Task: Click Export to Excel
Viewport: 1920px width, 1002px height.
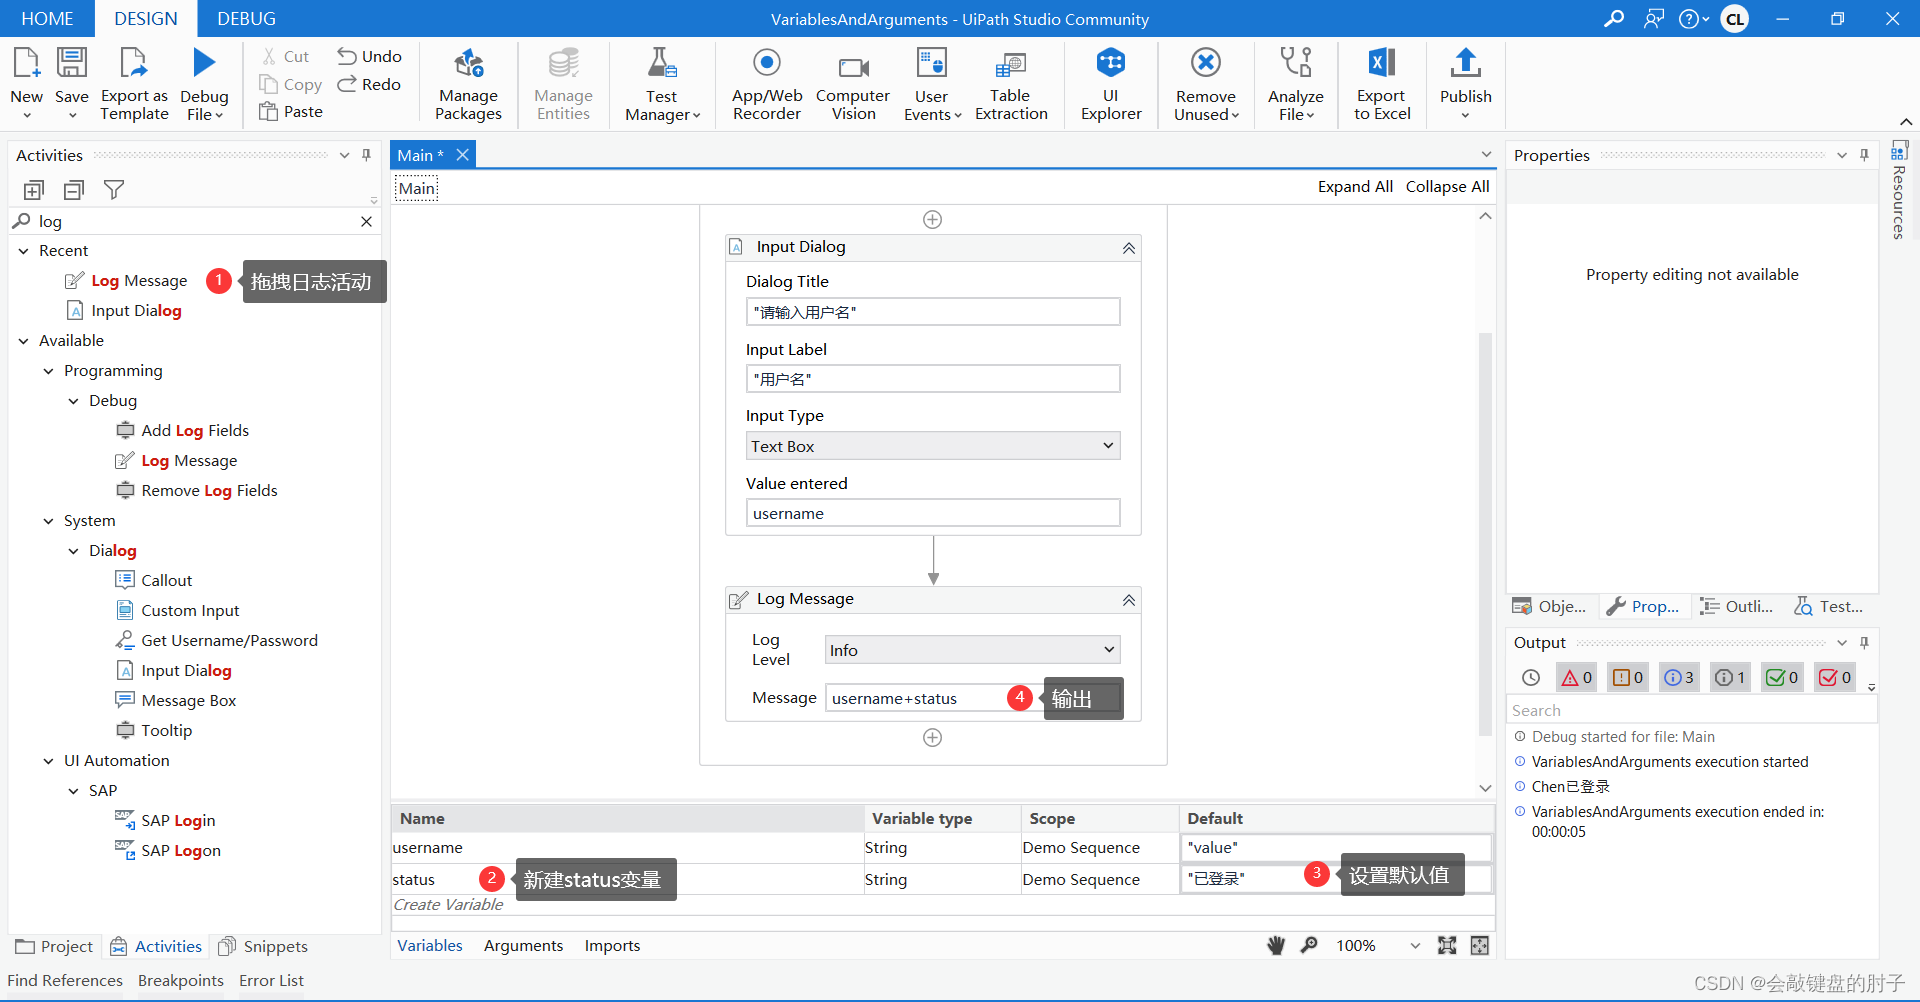Action: [x=1382, y=84]
